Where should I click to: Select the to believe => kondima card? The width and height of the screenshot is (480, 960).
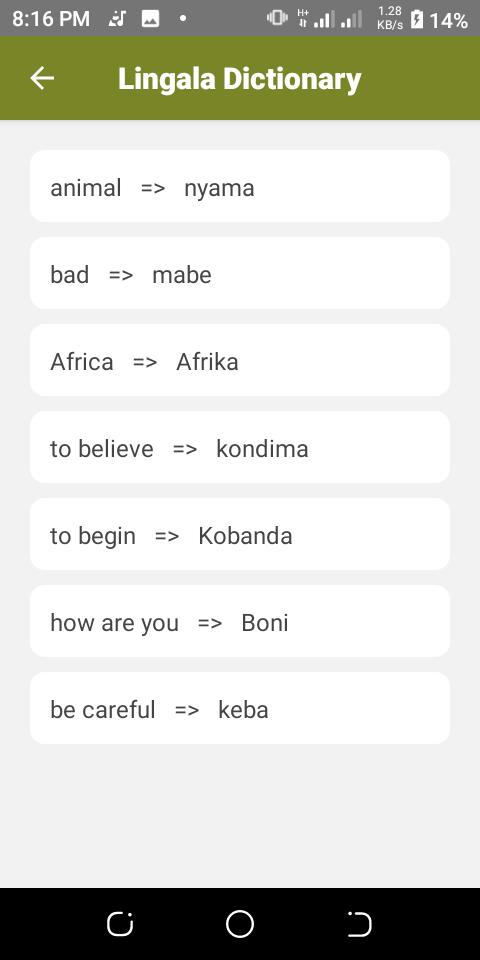[x=240, y=447]
